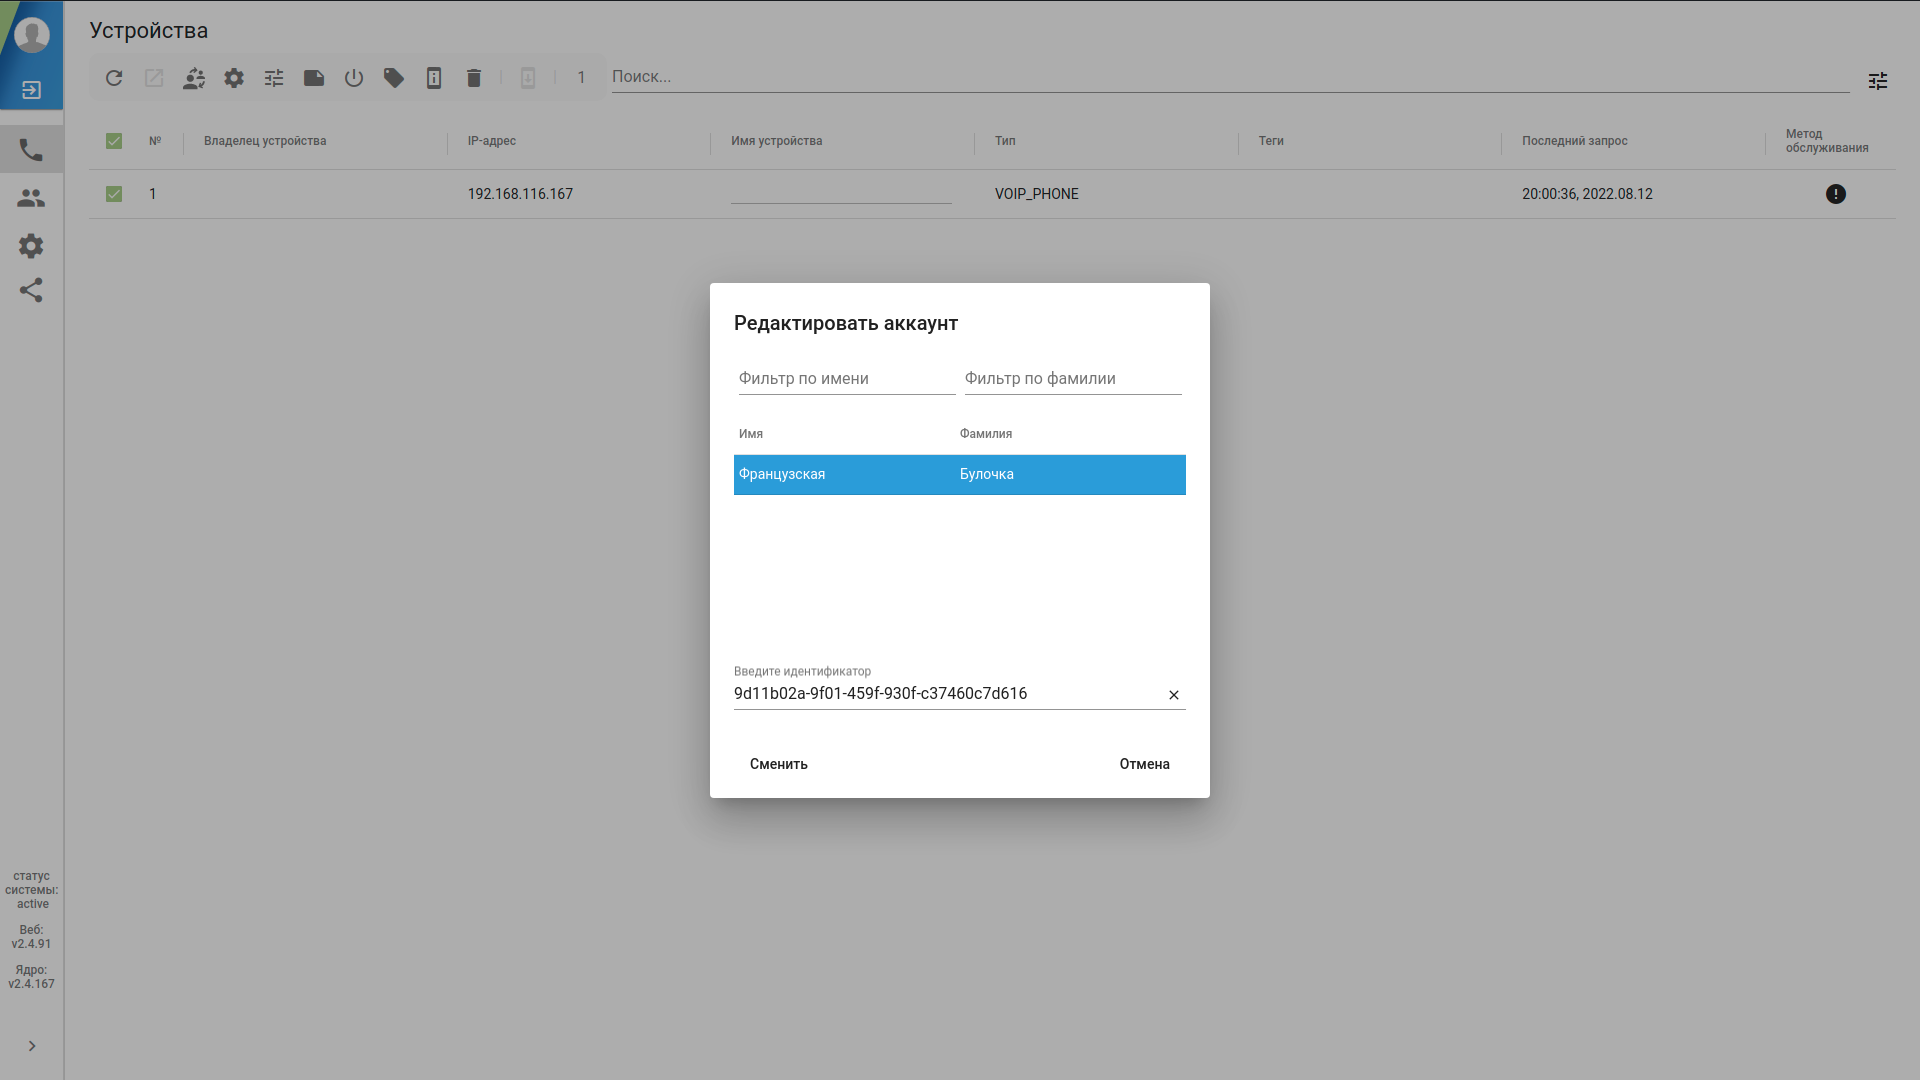1920x1080 pixels.
Task: Open search filter options at right
Action: [1878, 81]
